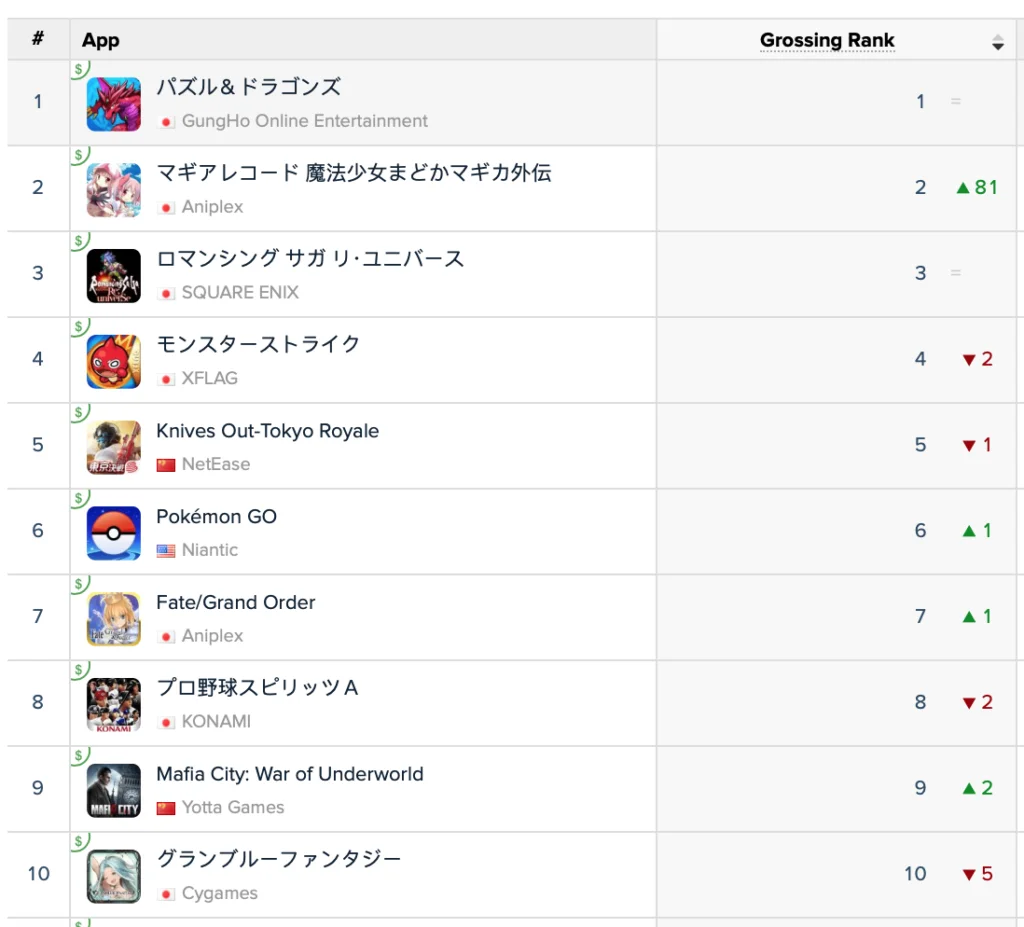Click the Monster Strike app icon
Image resolution: width=1024 pixels, height=927 pixels.
coord(112,359)
